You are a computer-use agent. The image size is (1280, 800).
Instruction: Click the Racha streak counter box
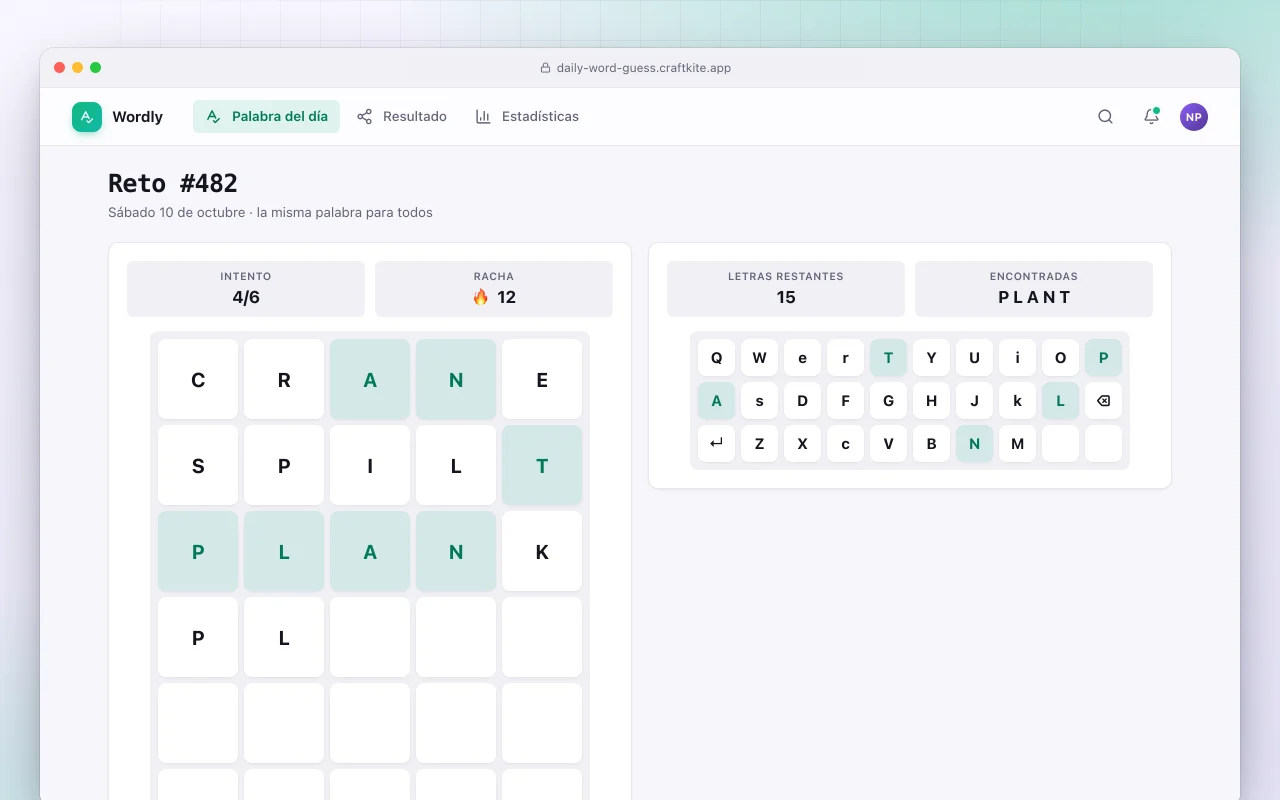click(494, 289)
